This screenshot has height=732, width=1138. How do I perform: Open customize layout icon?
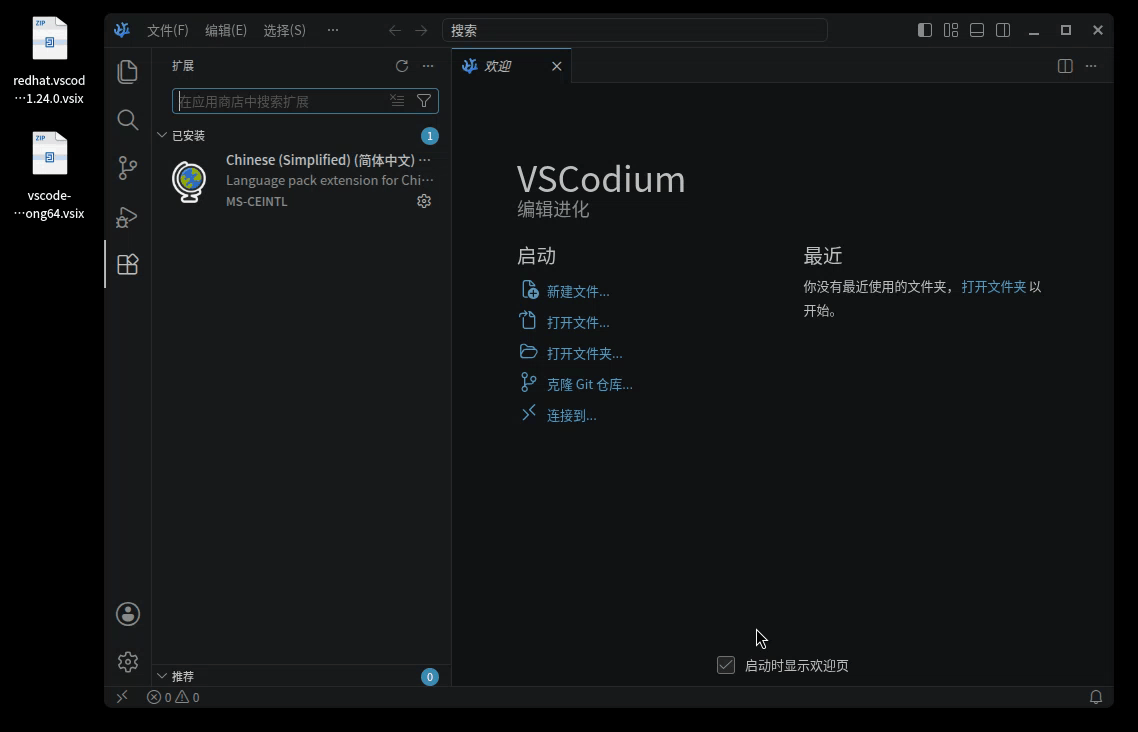pyautogui.click(x=951, y=30)
